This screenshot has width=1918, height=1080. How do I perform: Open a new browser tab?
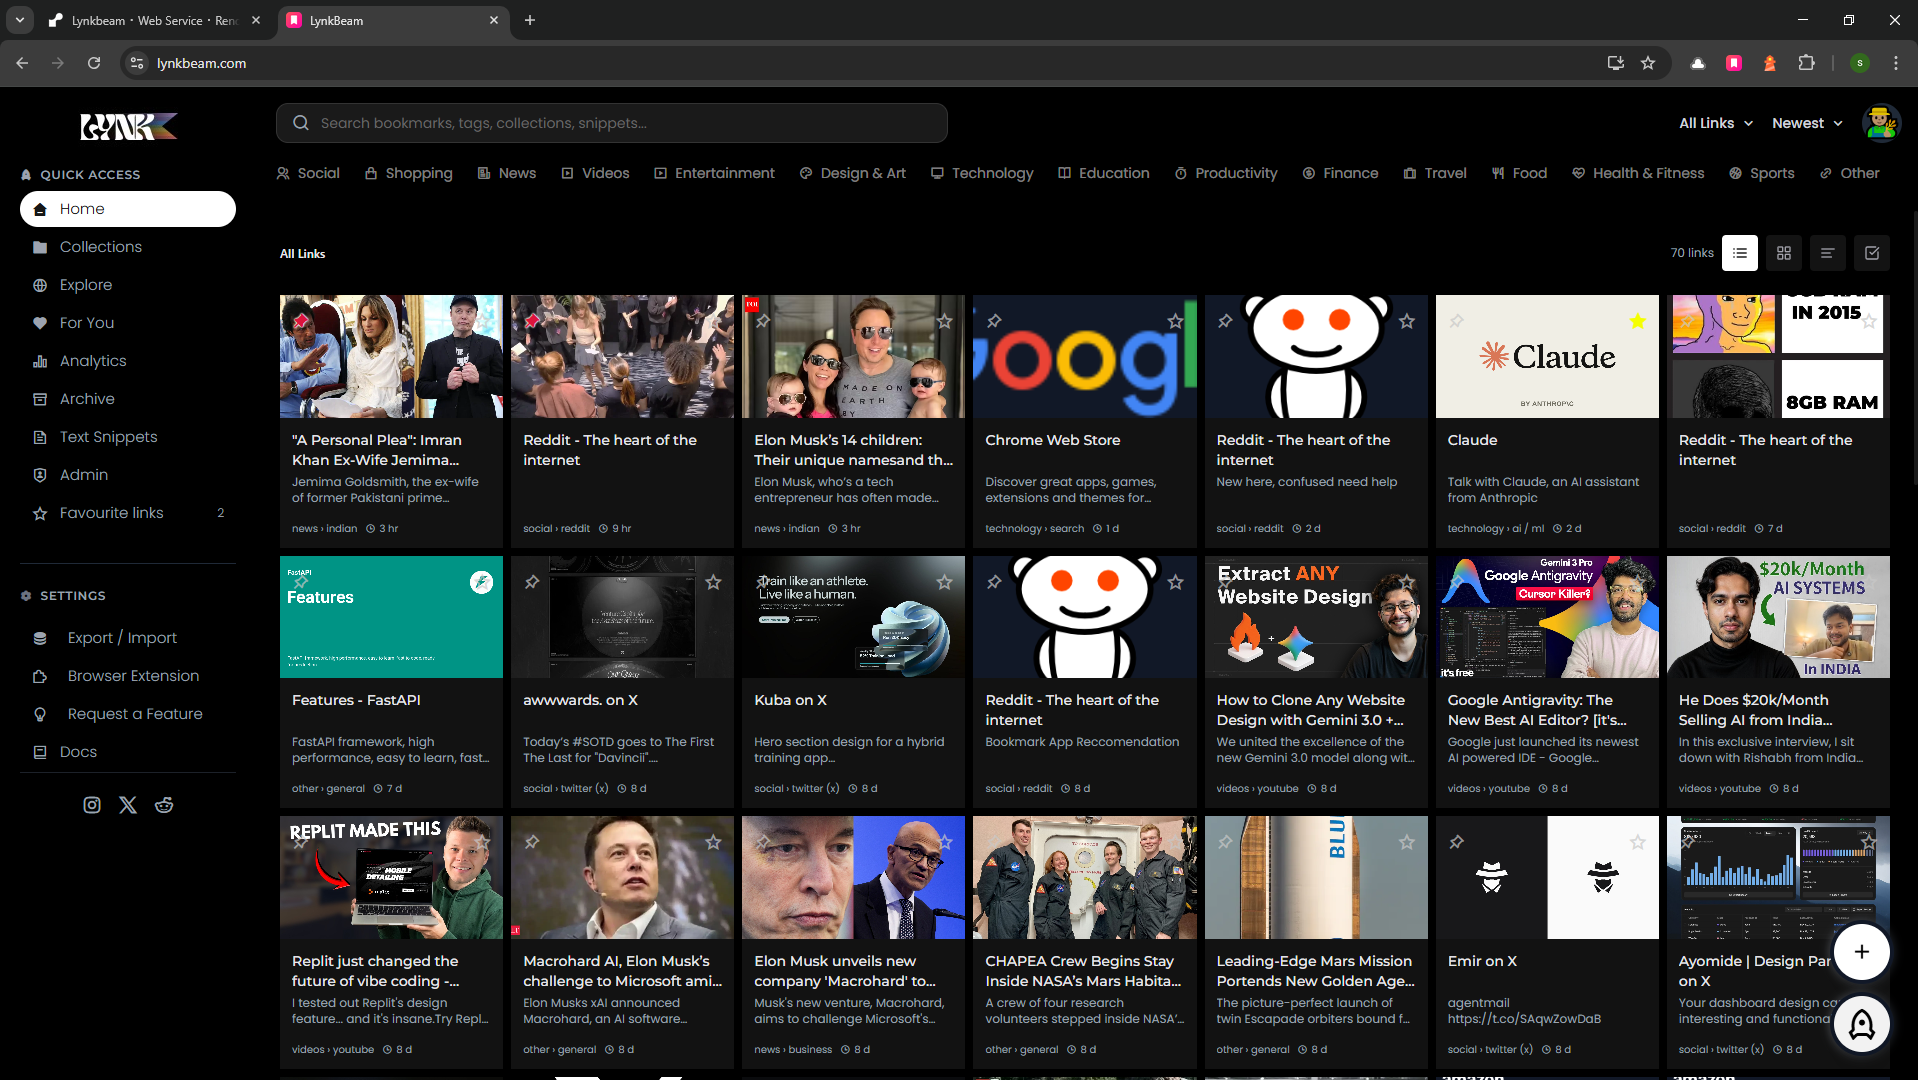pyautogui.click(x=530, y=20)
